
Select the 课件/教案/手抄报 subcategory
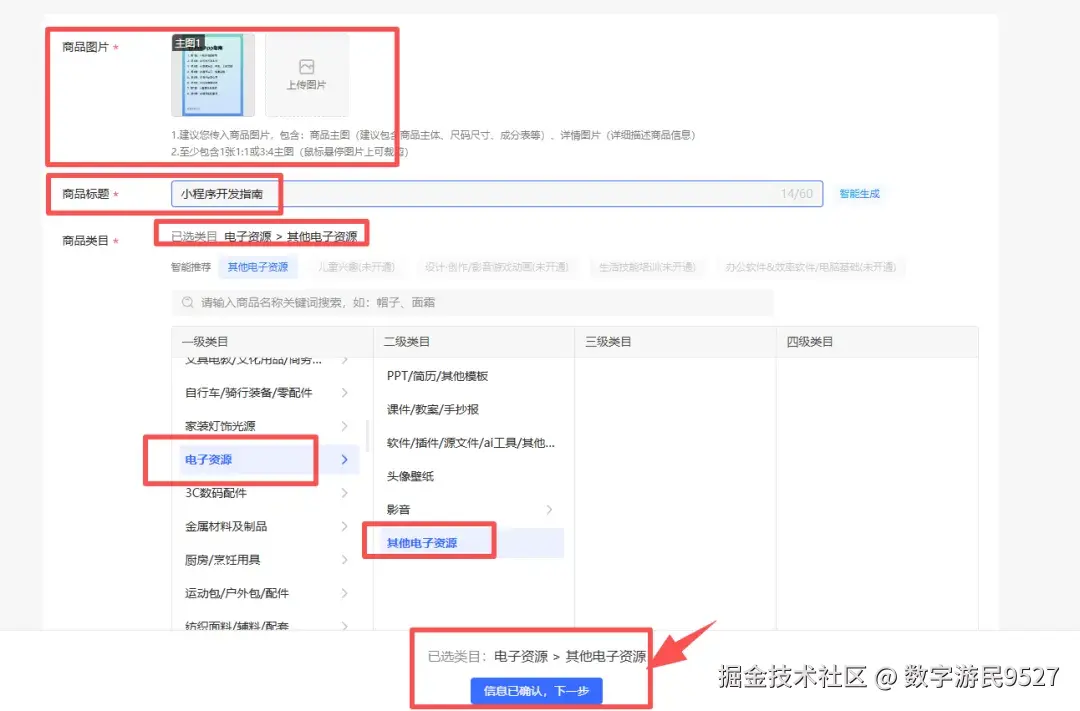426,409
